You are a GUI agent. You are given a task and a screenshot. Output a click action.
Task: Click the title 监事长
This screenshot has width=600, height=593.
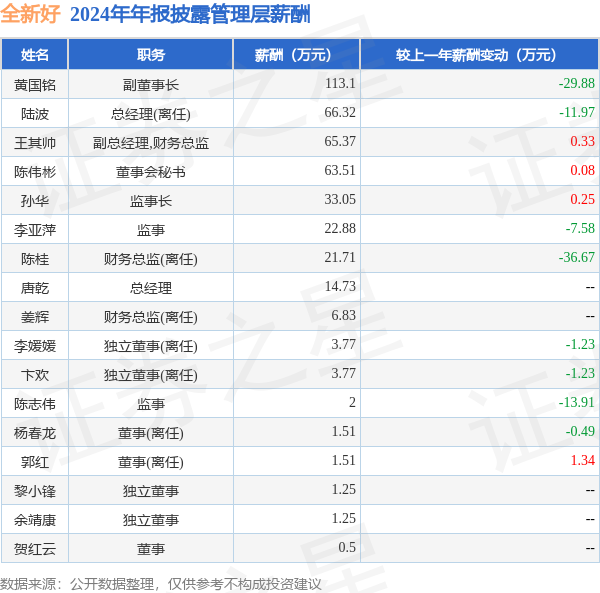(x=151, y=201)
